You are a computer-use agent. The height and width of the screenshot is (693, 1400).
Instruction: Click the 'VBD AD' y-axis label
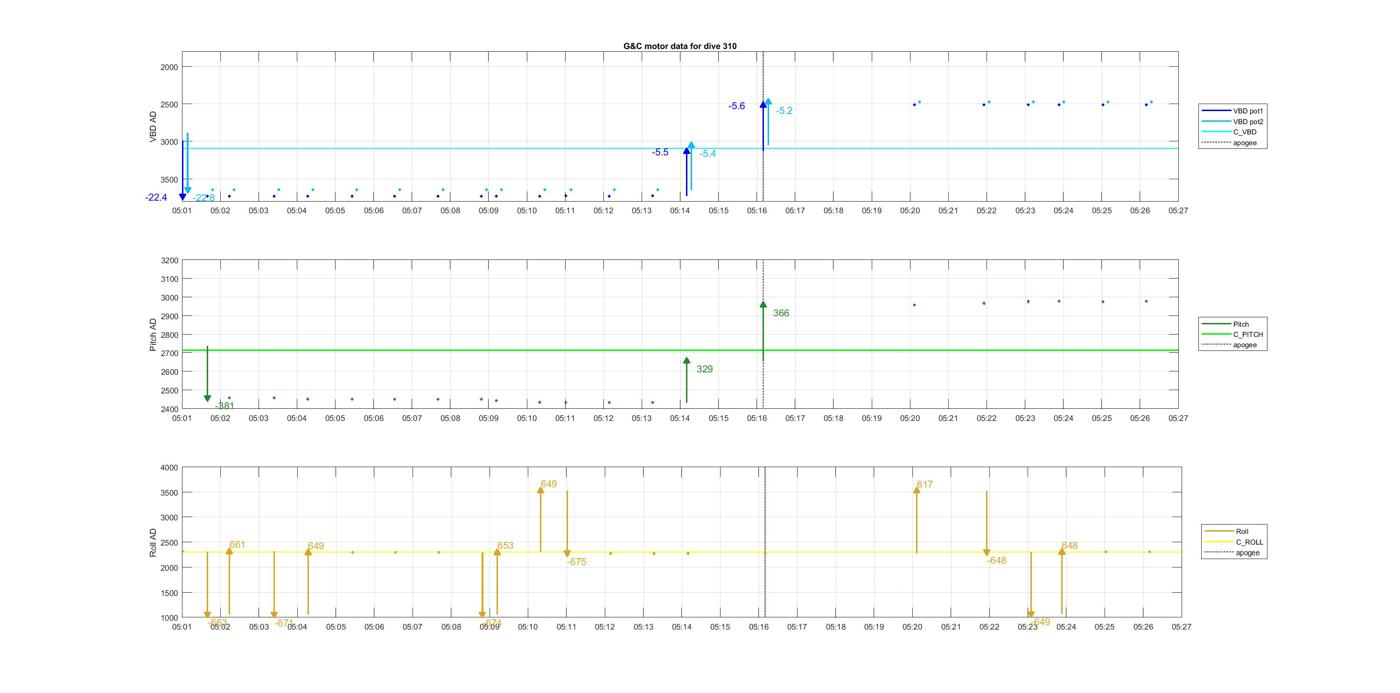coord(153,126)
